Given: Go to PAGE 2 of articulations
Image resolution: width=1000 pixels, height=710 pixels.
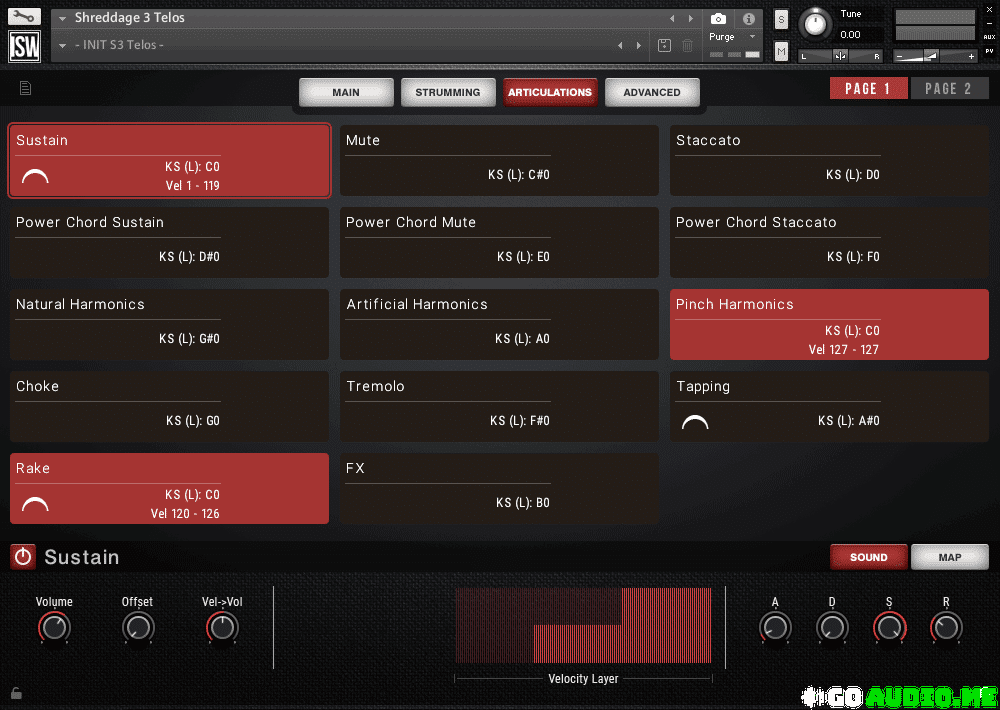Looking at the screenshot, I should pos(948,88).
